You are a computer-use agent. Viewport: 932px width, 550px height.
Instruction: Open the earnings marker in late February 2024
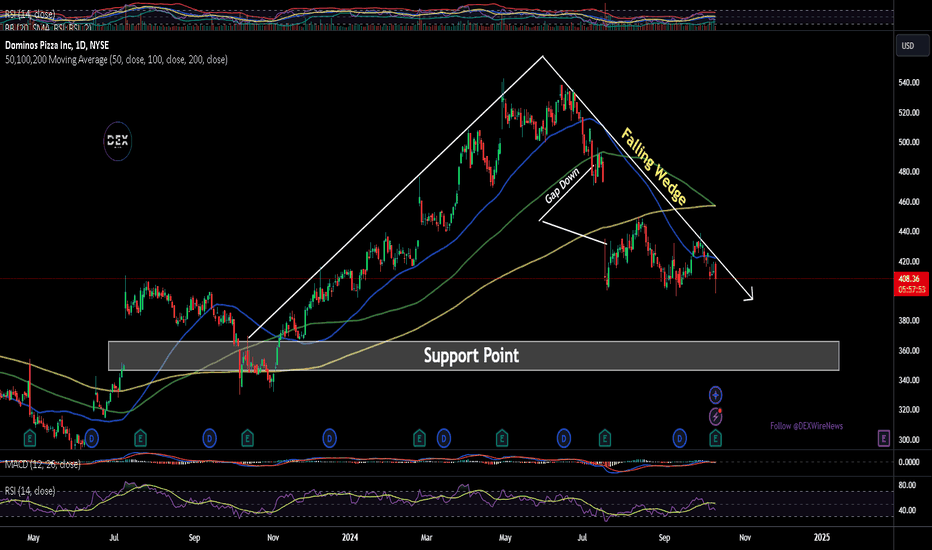click(x=419, y=439)
